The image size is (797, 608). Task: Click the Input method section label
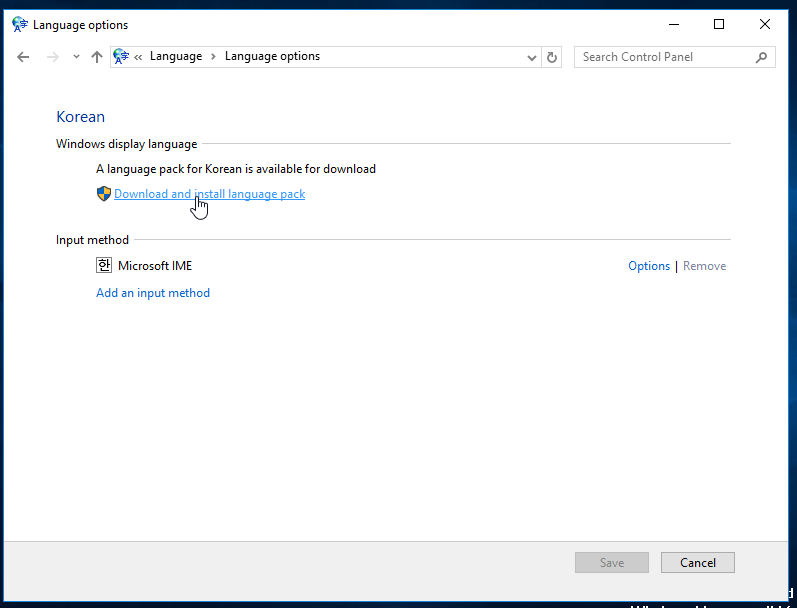92,240
